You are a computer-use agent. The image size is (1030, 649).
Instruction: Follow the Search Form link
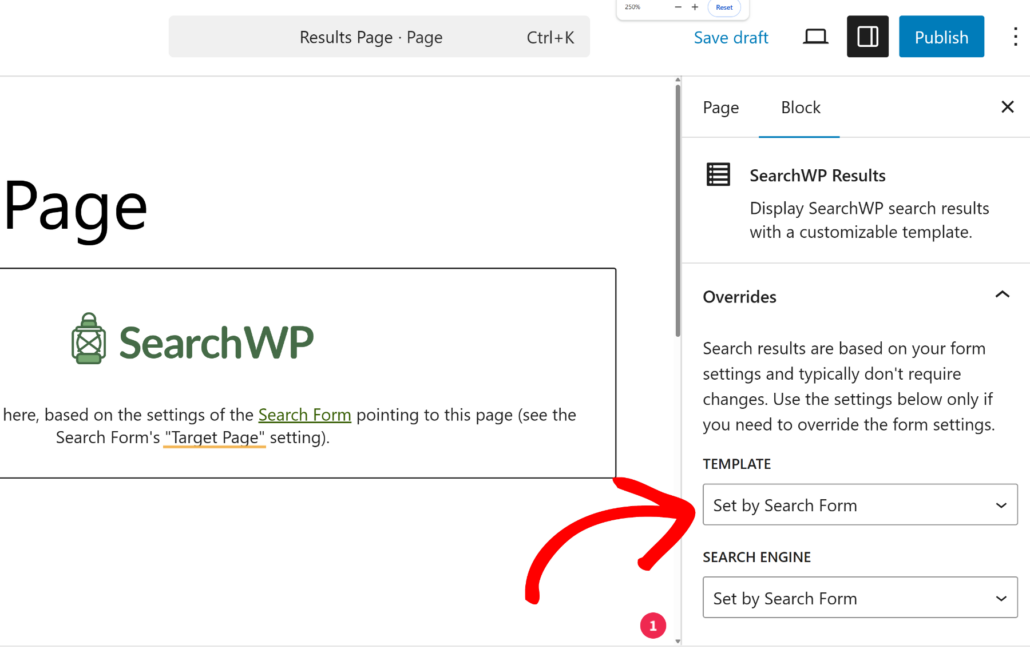pos(304,414)
